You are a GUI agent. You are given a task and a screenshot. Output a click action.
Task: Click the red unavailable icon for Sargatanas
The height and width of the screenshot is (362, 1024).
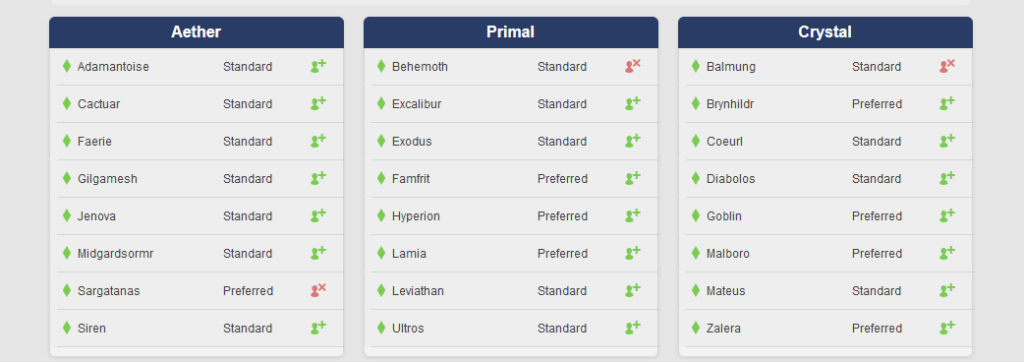click(x=318, y=290)
